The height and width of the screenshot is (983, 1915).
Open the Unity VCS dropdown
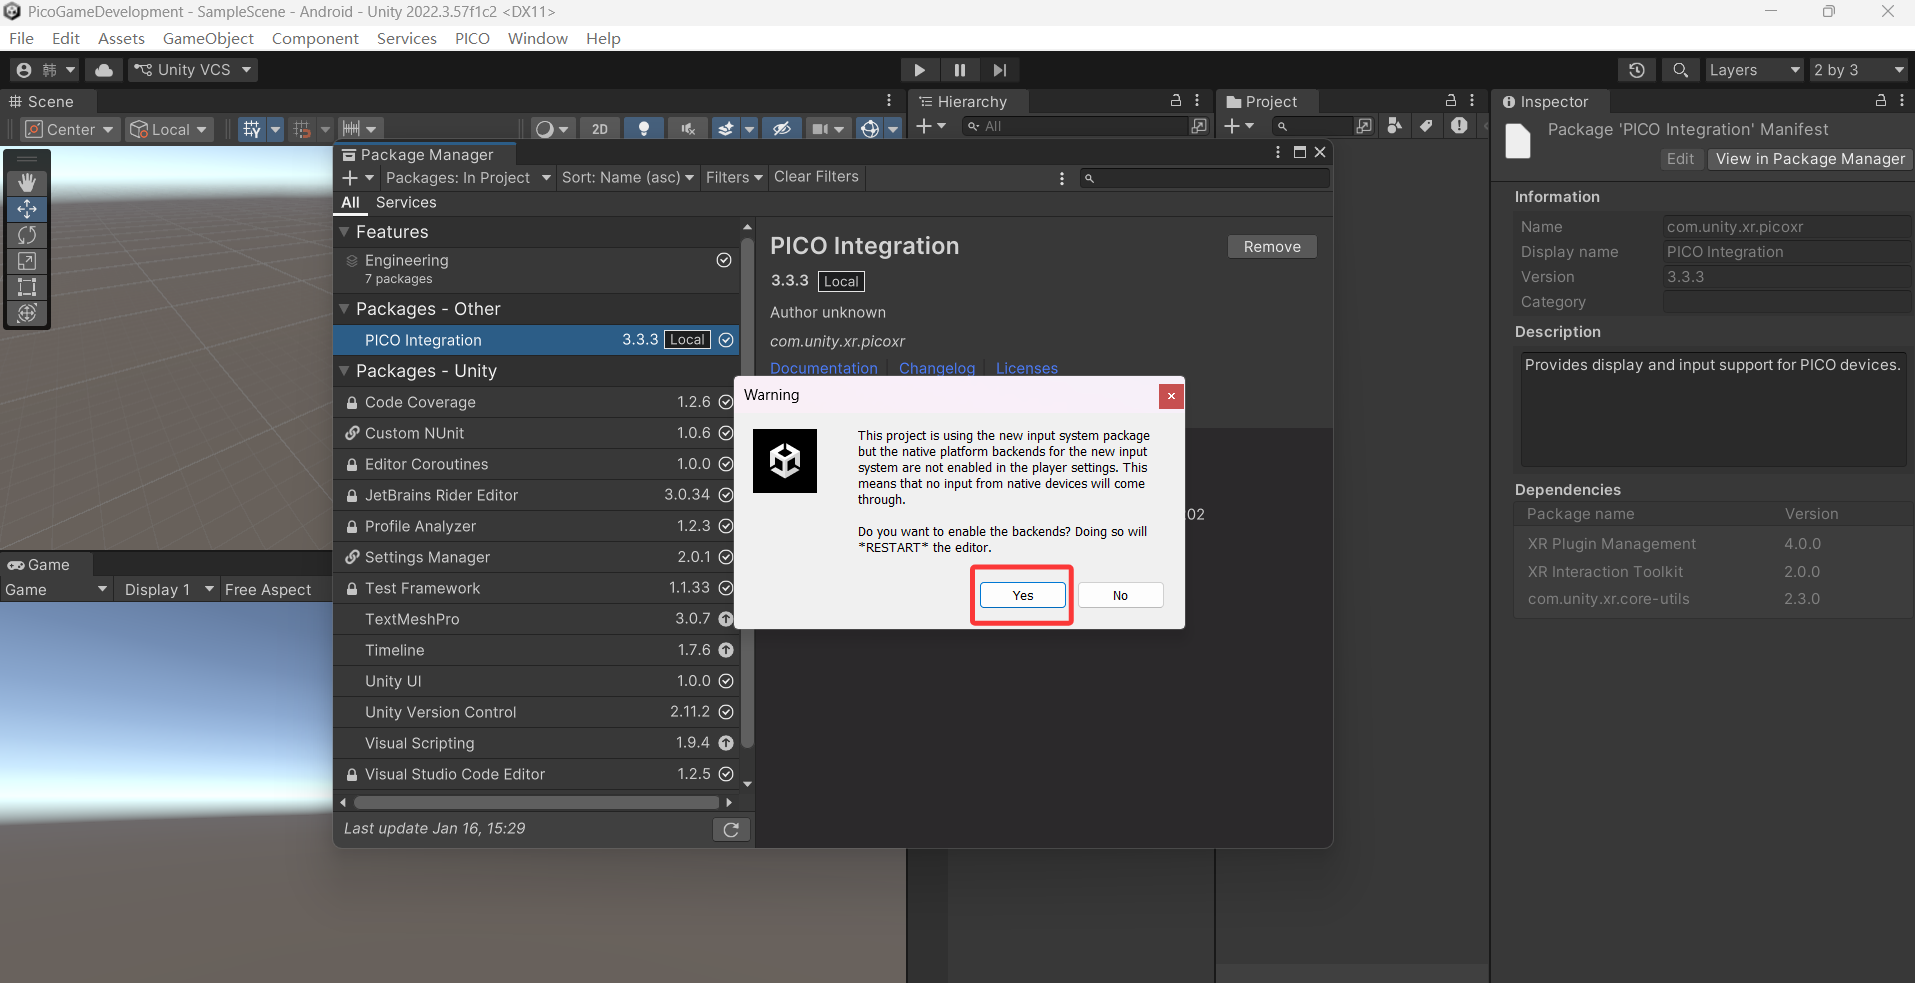tap(193, 70)
